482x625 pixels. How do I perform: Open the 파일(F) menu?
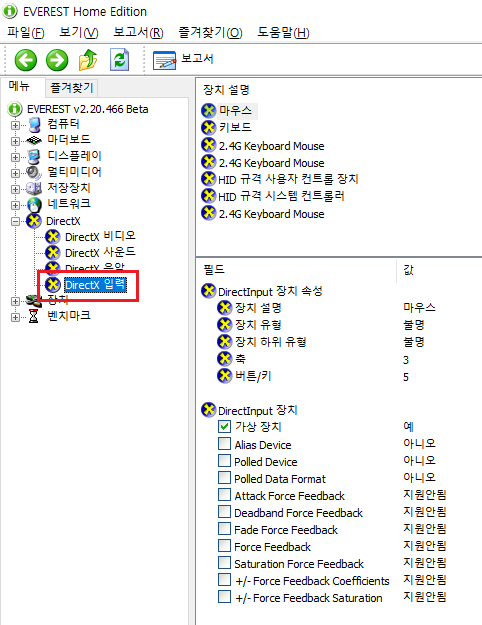coord(26,32)
